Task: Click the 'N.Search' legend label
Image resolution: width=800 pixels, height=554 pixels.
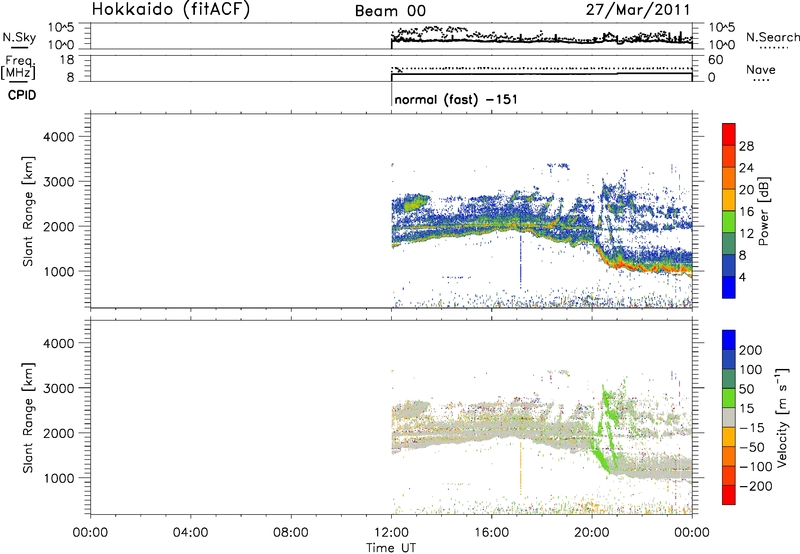Action: click(772, 37)
